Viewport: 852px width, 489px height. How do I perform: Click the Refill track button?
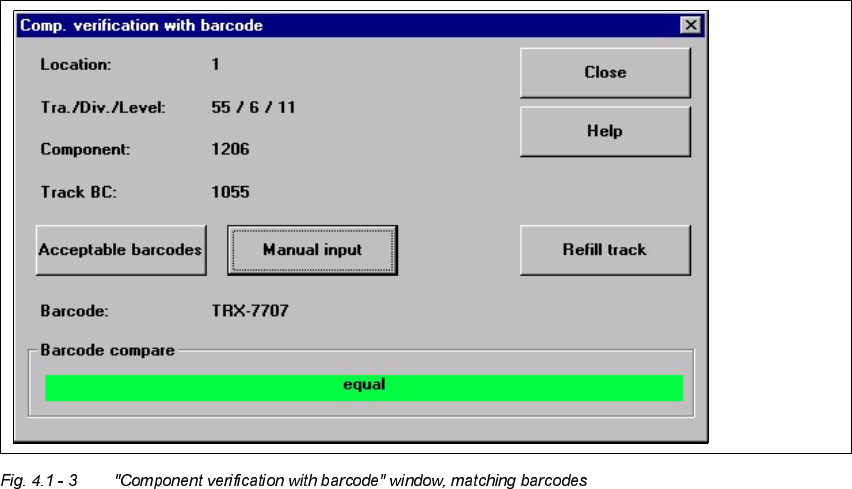(605, 250)
